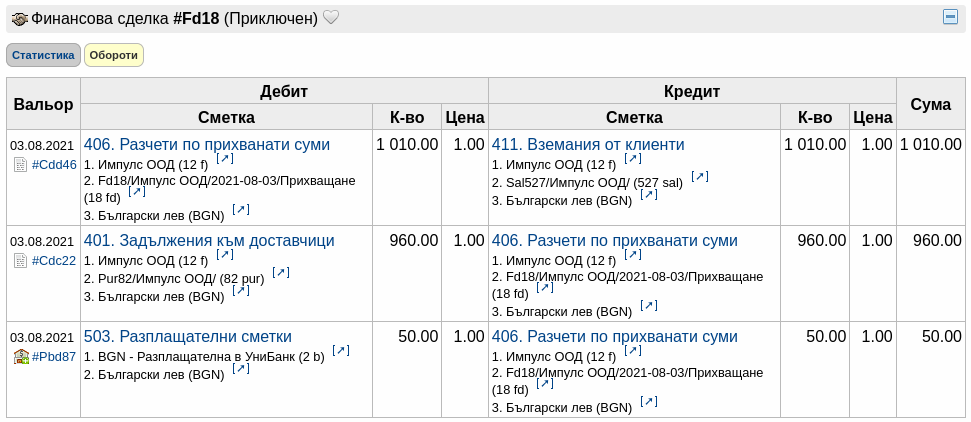Viewport: 971px width, 422px height.
Task: Click the heart favorite icon next to title
Action: [331, 19]
